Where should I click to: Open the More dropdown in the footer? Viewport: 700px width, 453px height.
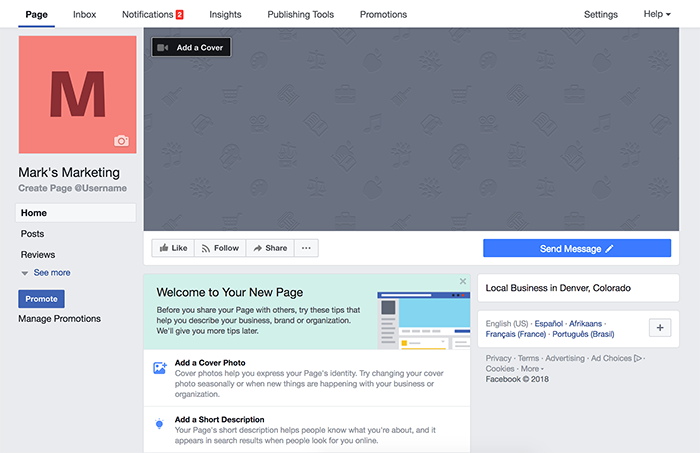(x=532, y=369)
